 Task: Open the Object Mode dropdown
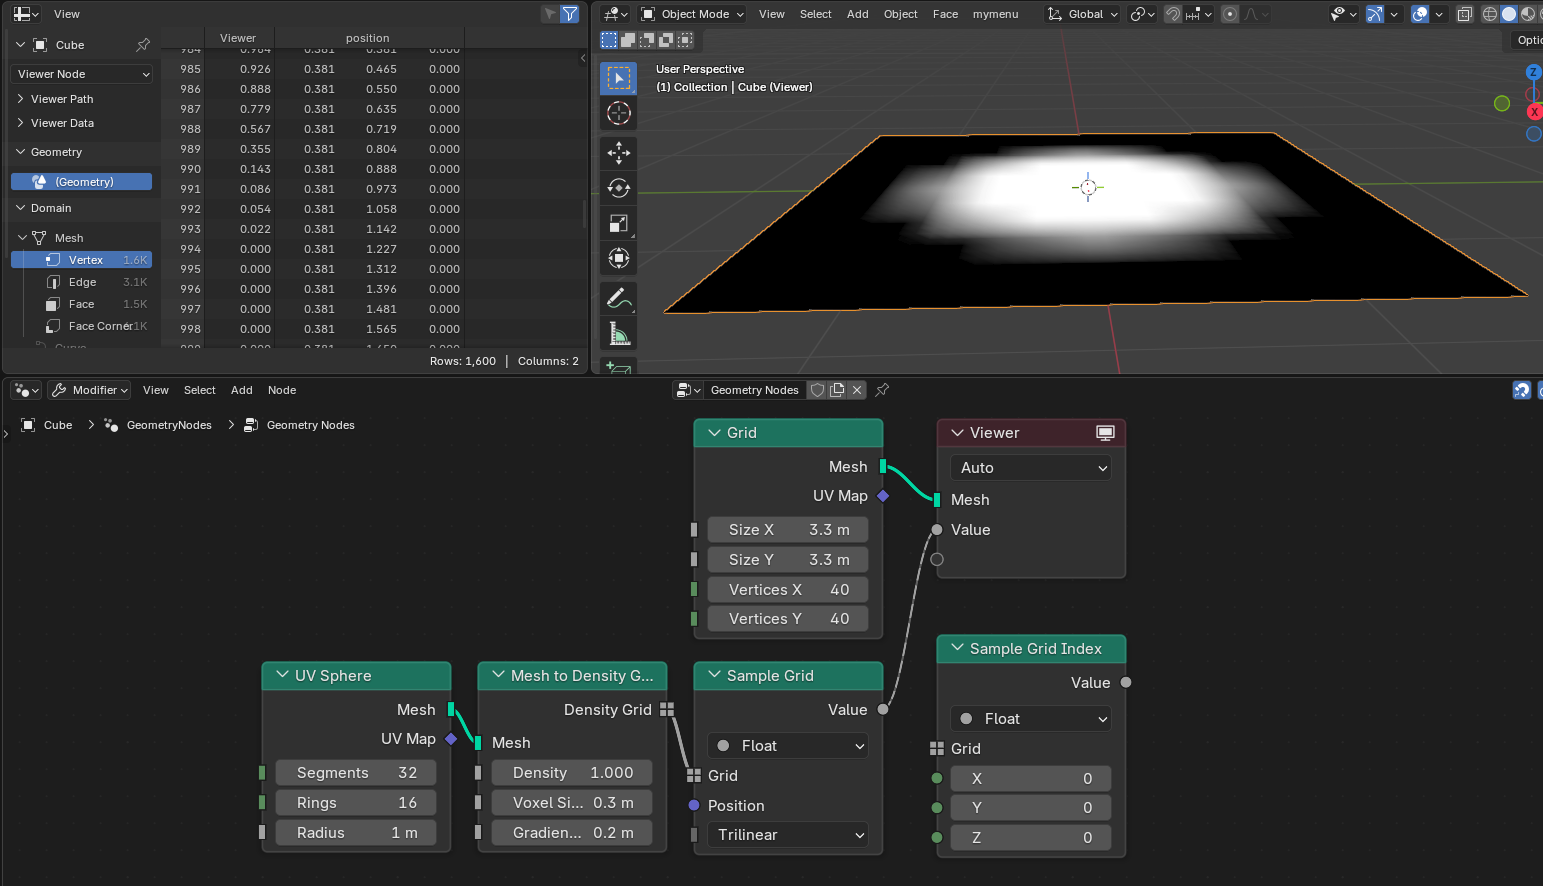[693, 14]
